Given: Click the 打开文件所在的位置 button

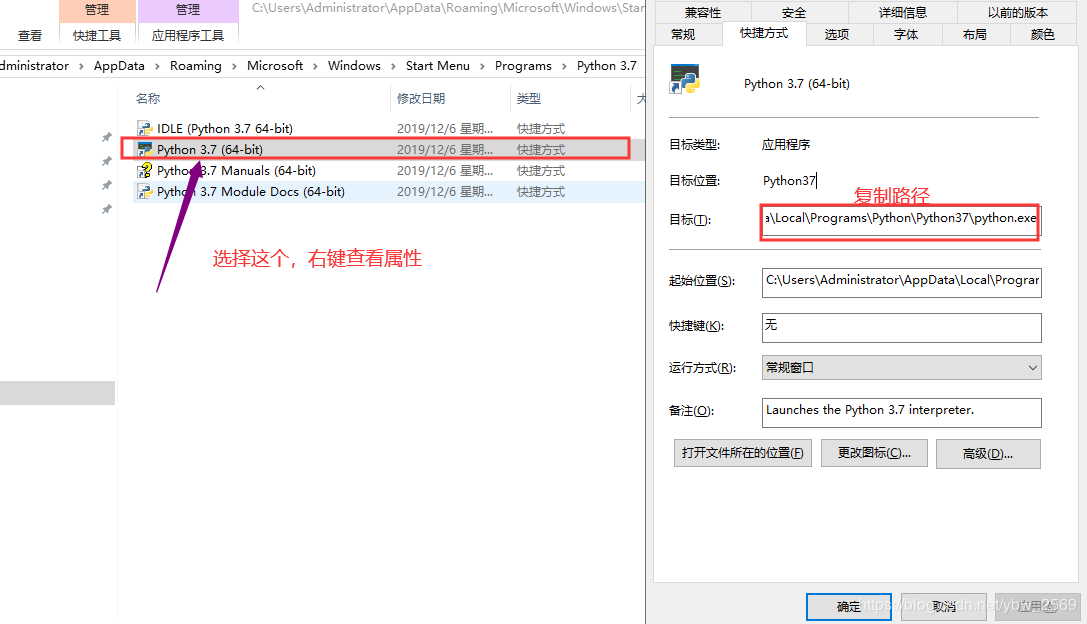Looking at the screenshot, I should click(742, 453).
